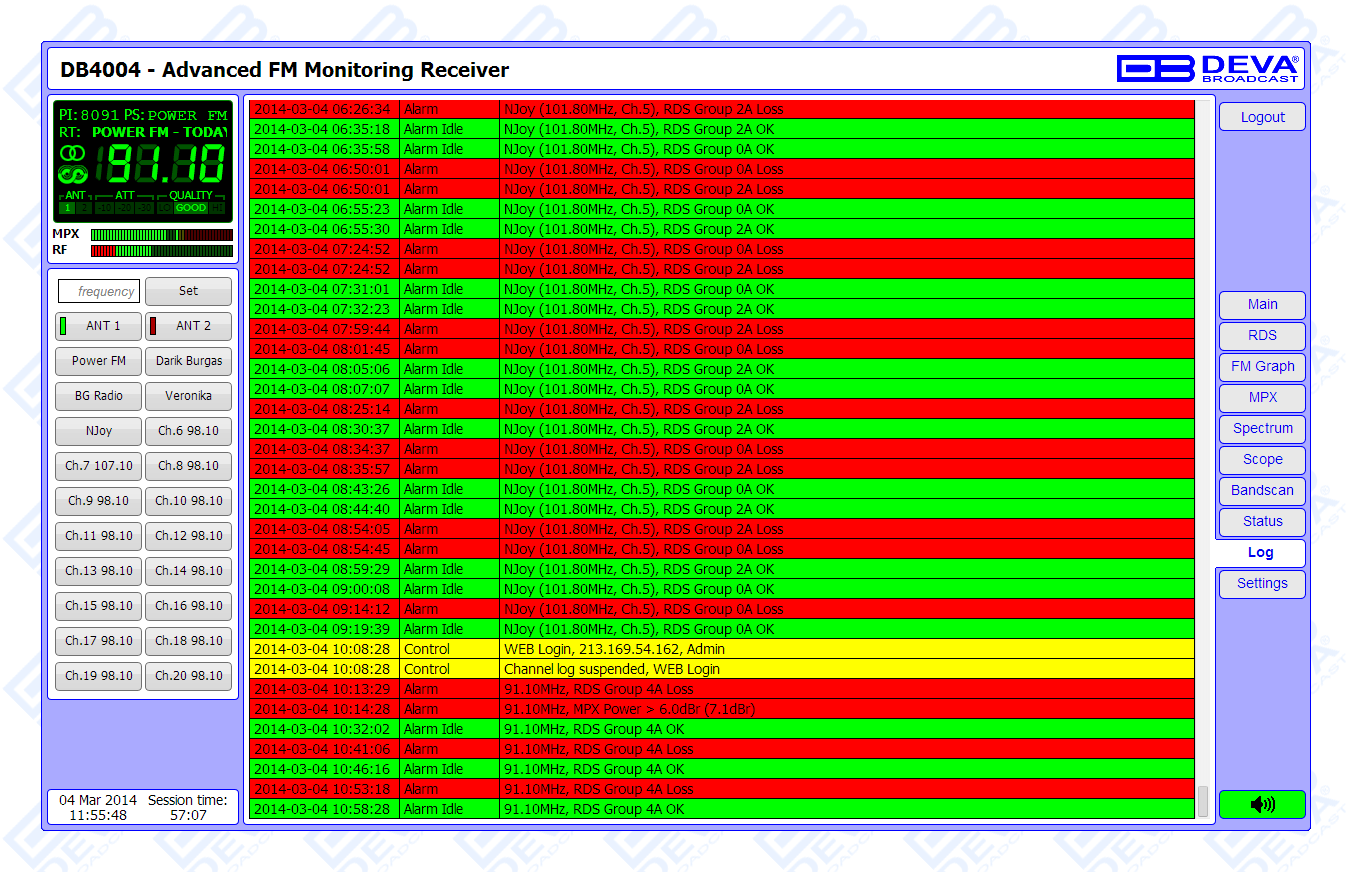Image resolution: width=1352 pixels, height=872 pixels.
Task: Select the NJoy station preset
Action: coord(98,431)
